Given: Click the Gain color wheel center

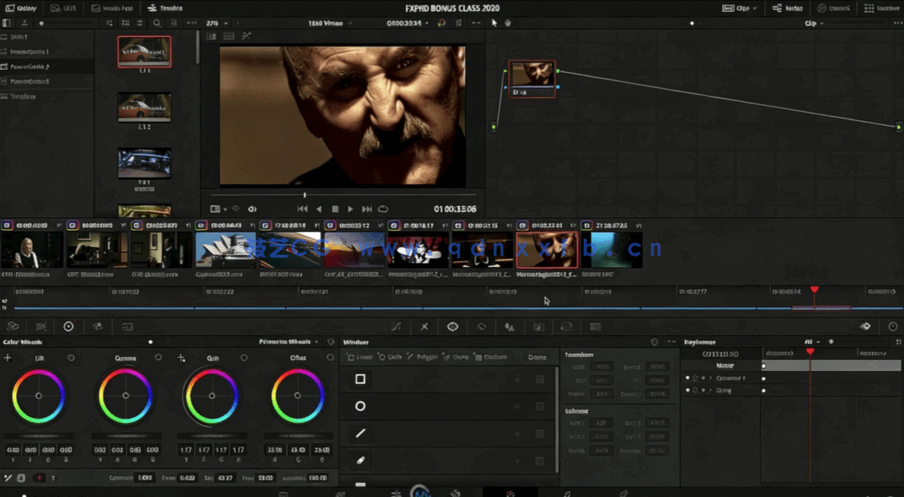Looking at the screenshot, I should (212, 396).
